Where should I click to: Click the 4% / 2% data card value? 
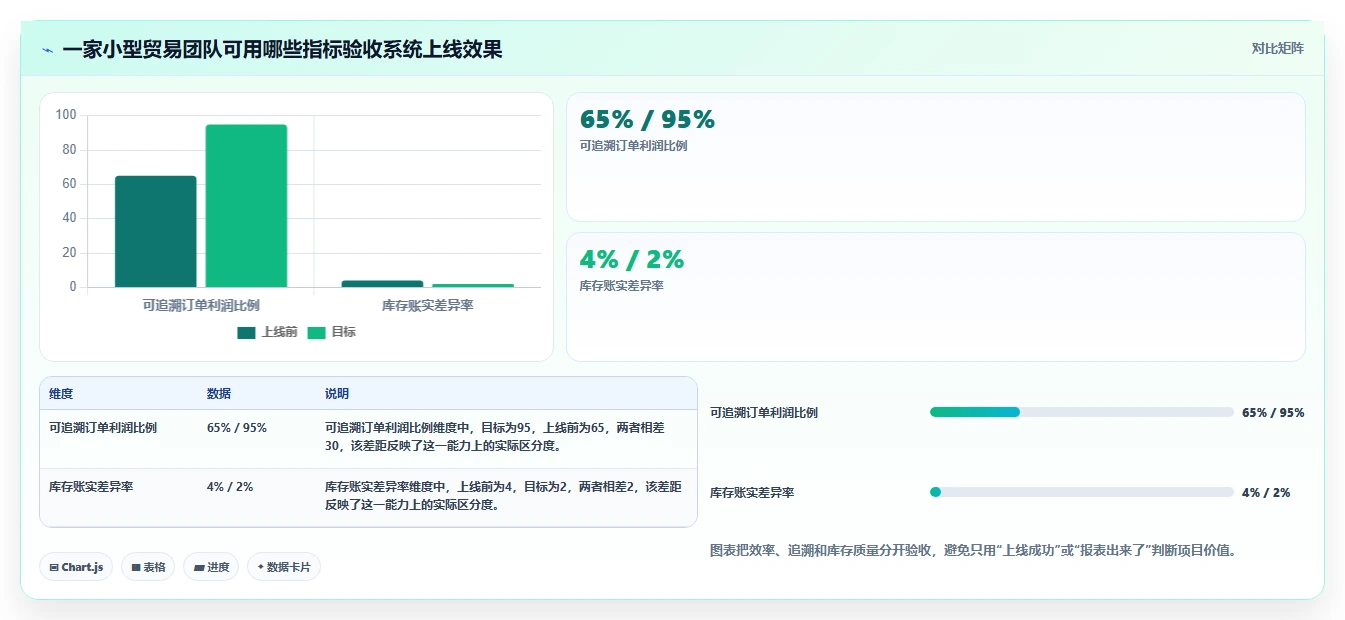point(632,260)
